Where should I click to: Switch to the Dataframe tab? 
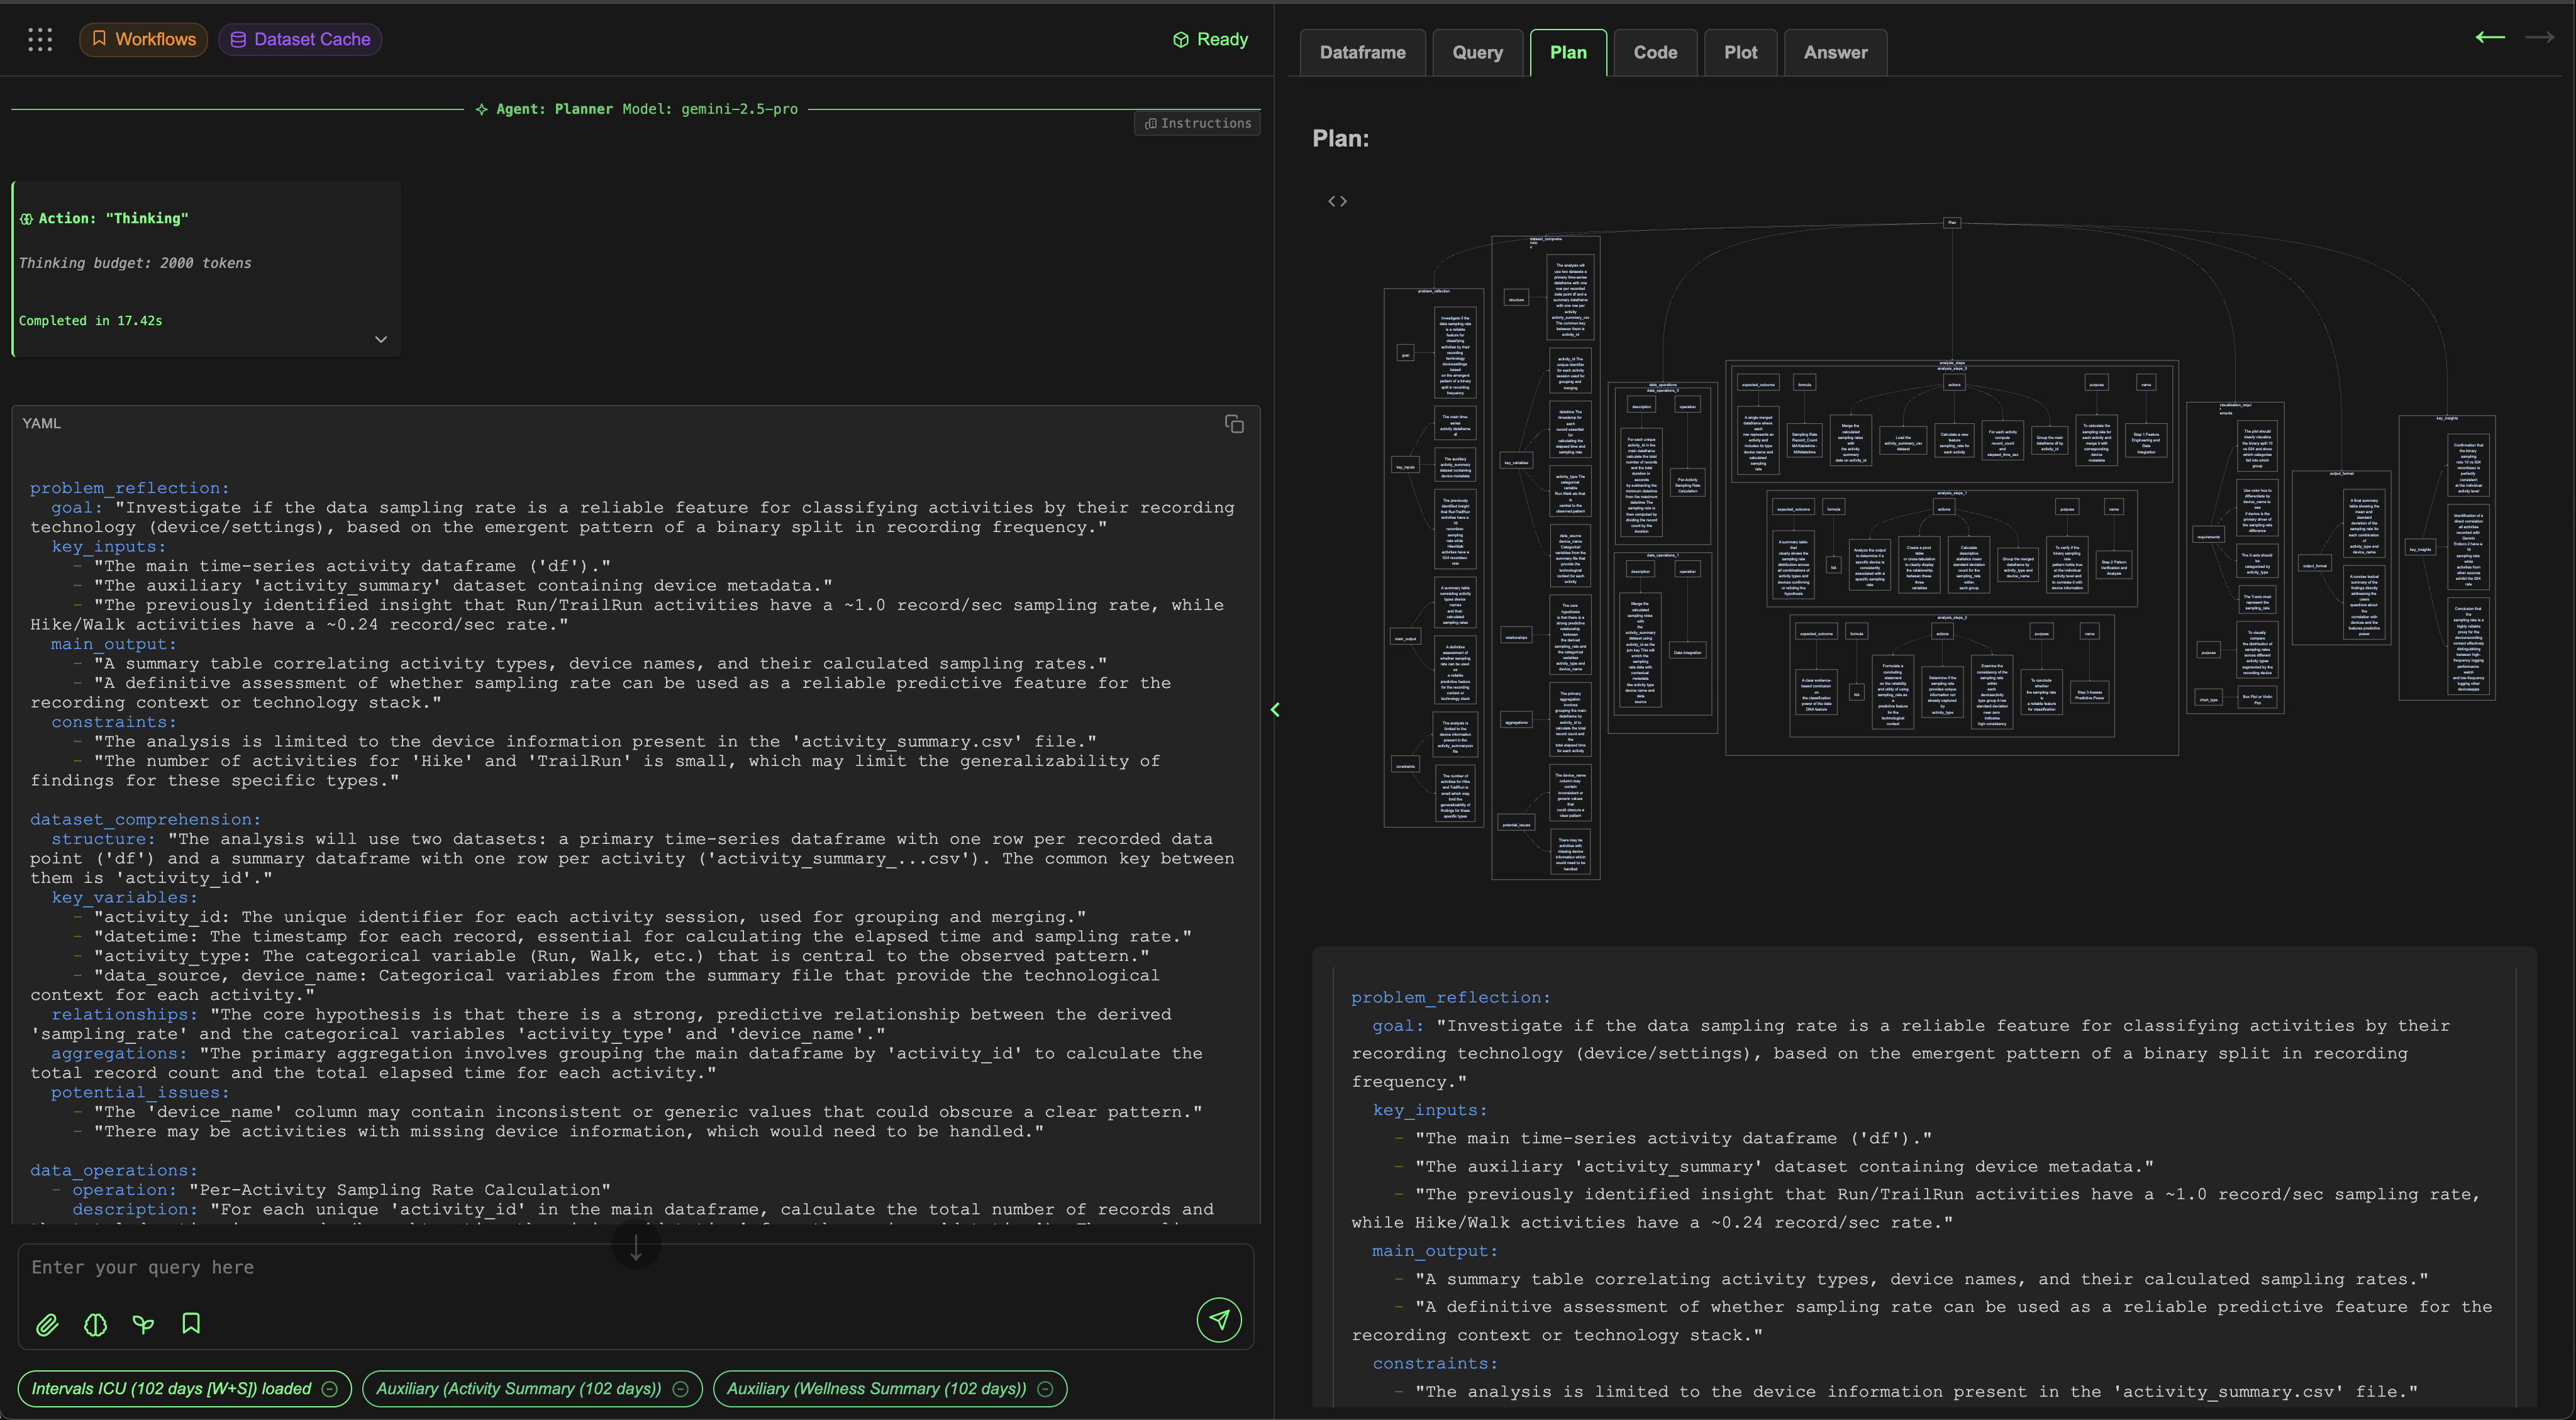click(x=1362, y=53)
